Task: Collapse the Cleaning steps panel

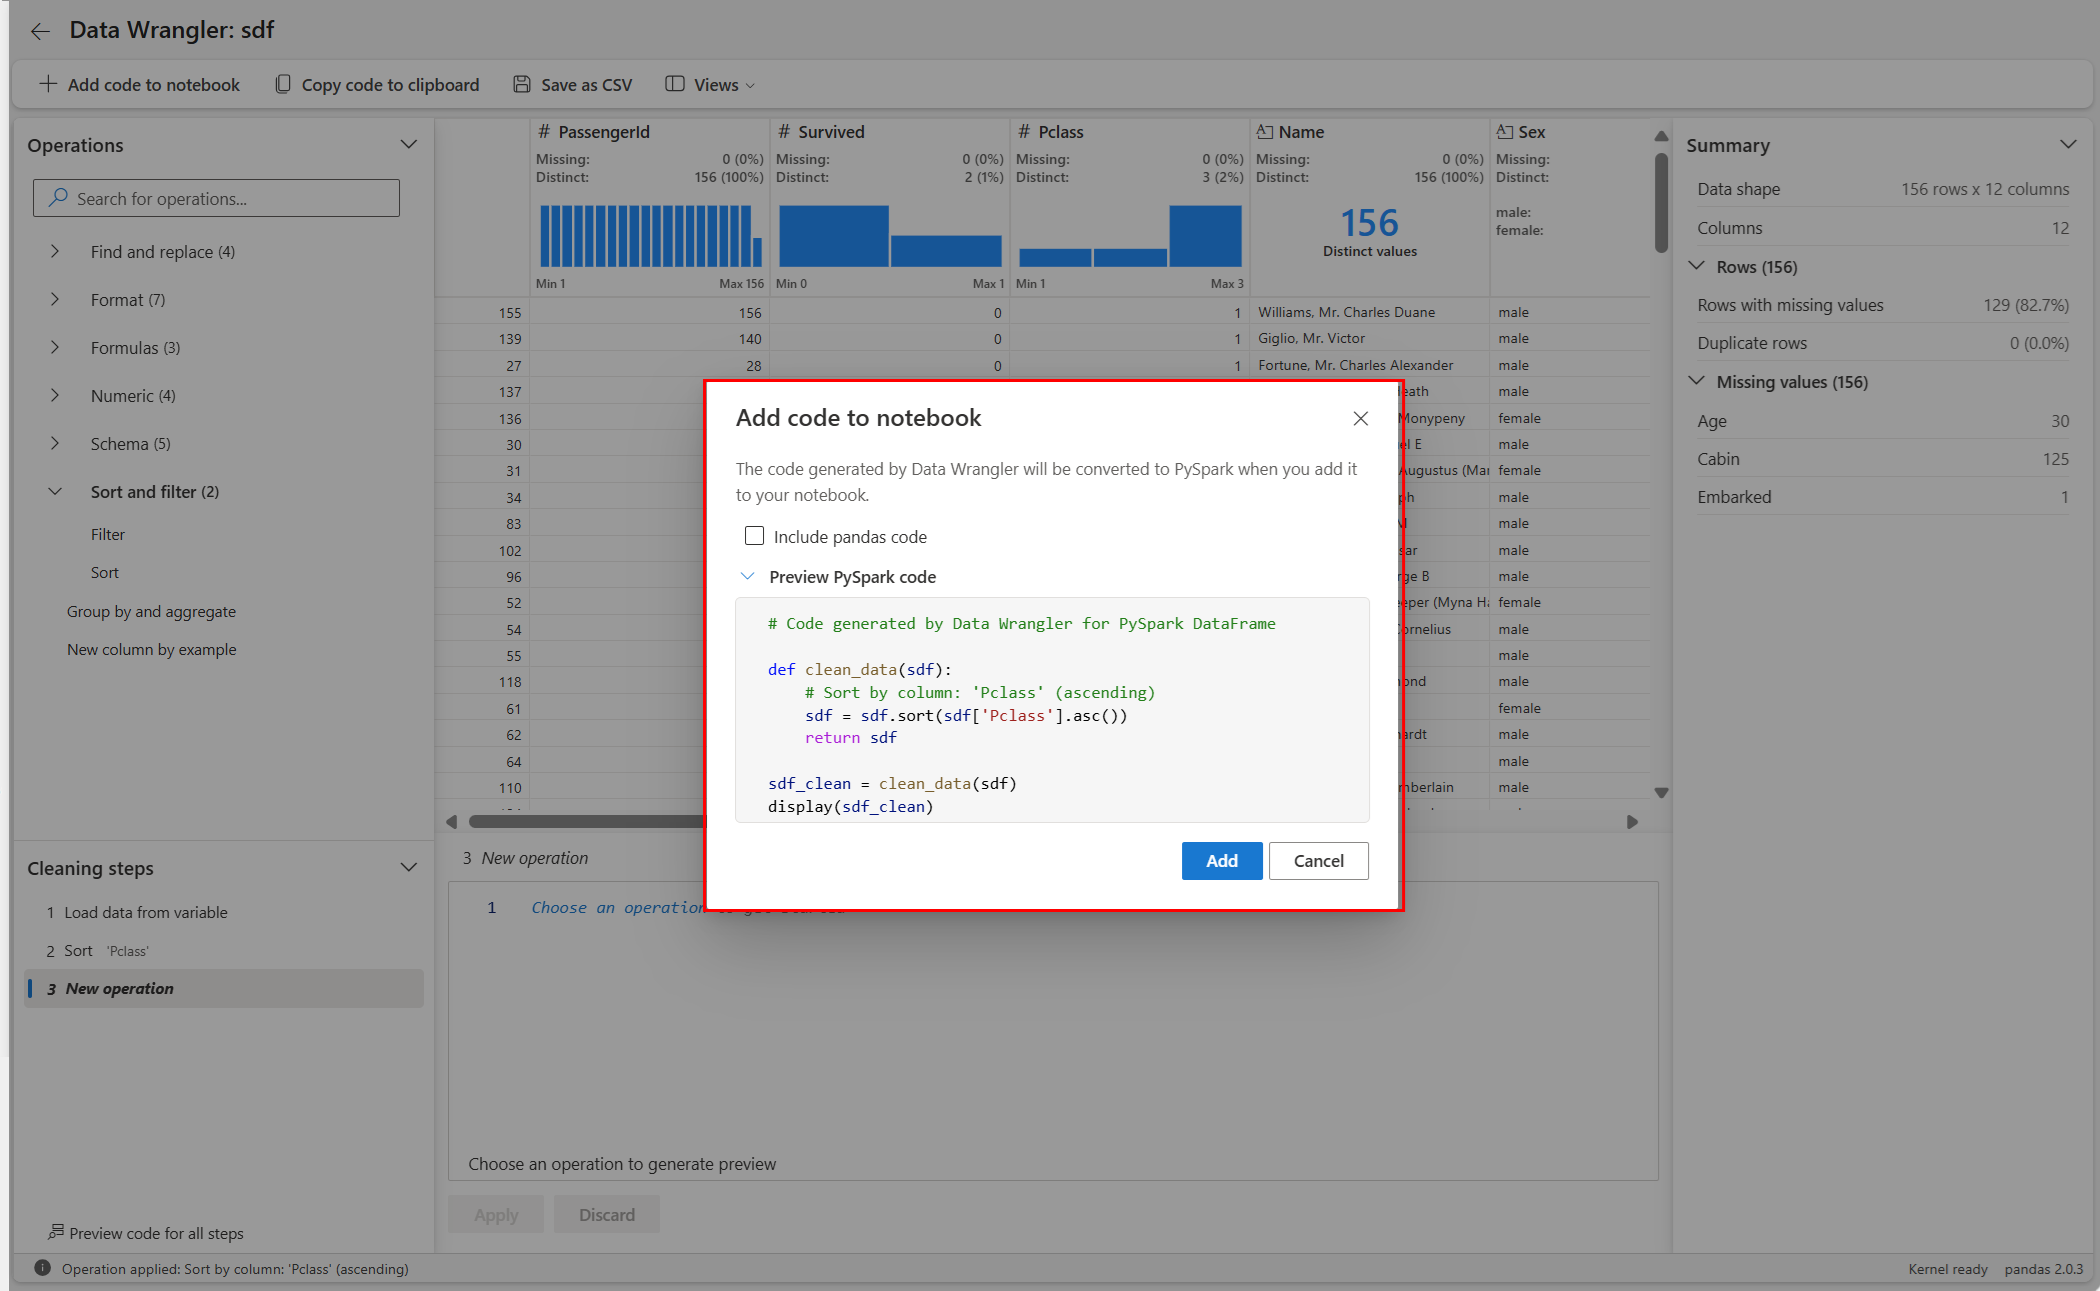Action: (x=408, y=868)
